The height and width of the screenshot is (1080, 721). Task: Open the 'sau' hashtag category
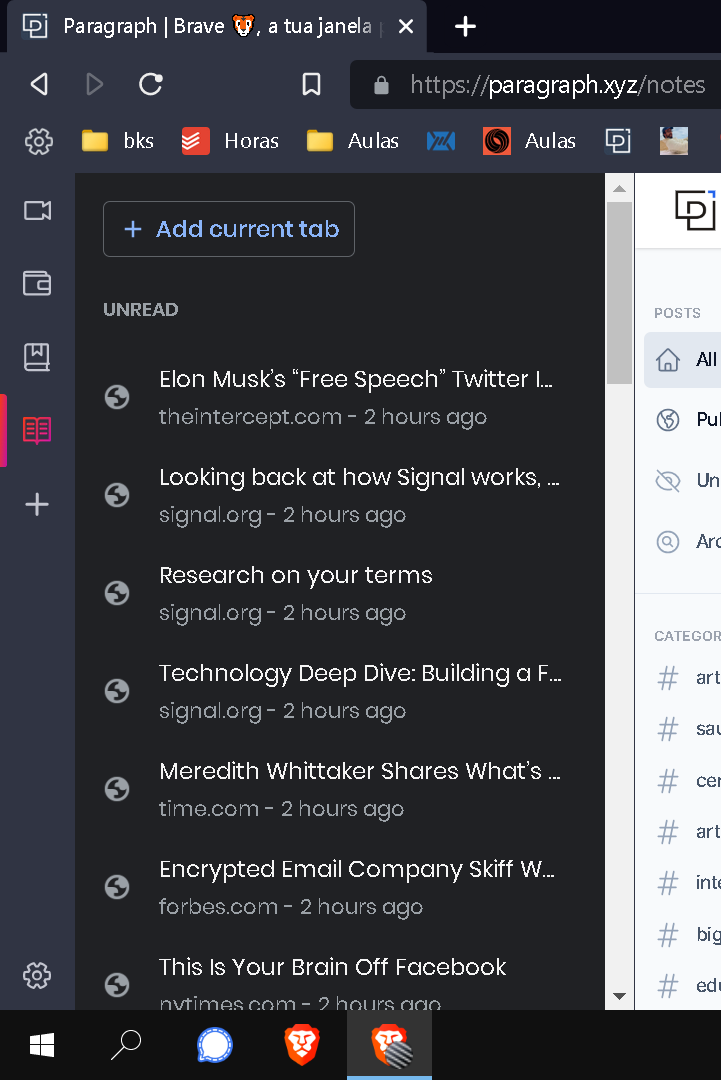tap(687, 729)
